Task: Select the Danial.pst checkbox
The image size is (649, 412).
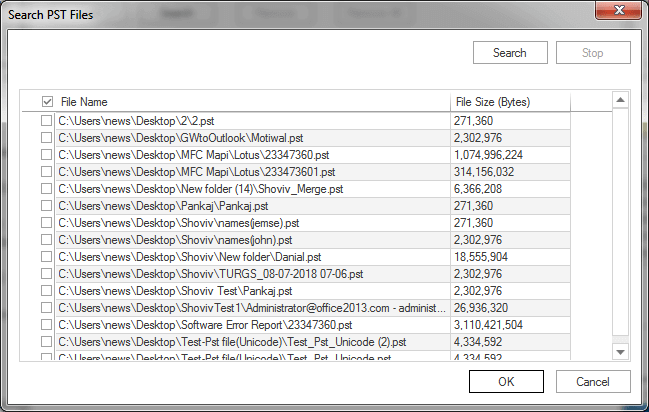Action: (x=47, y=257)
